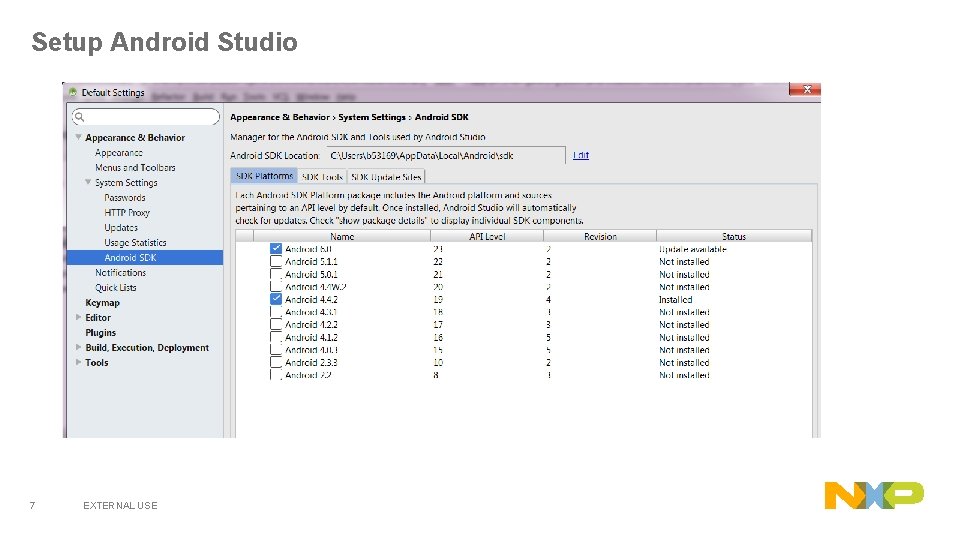The height and width of the screenshot is (540, 960).
Task: Expand Build, Execution, Deployment section
Action: click(x=78, y=347)
